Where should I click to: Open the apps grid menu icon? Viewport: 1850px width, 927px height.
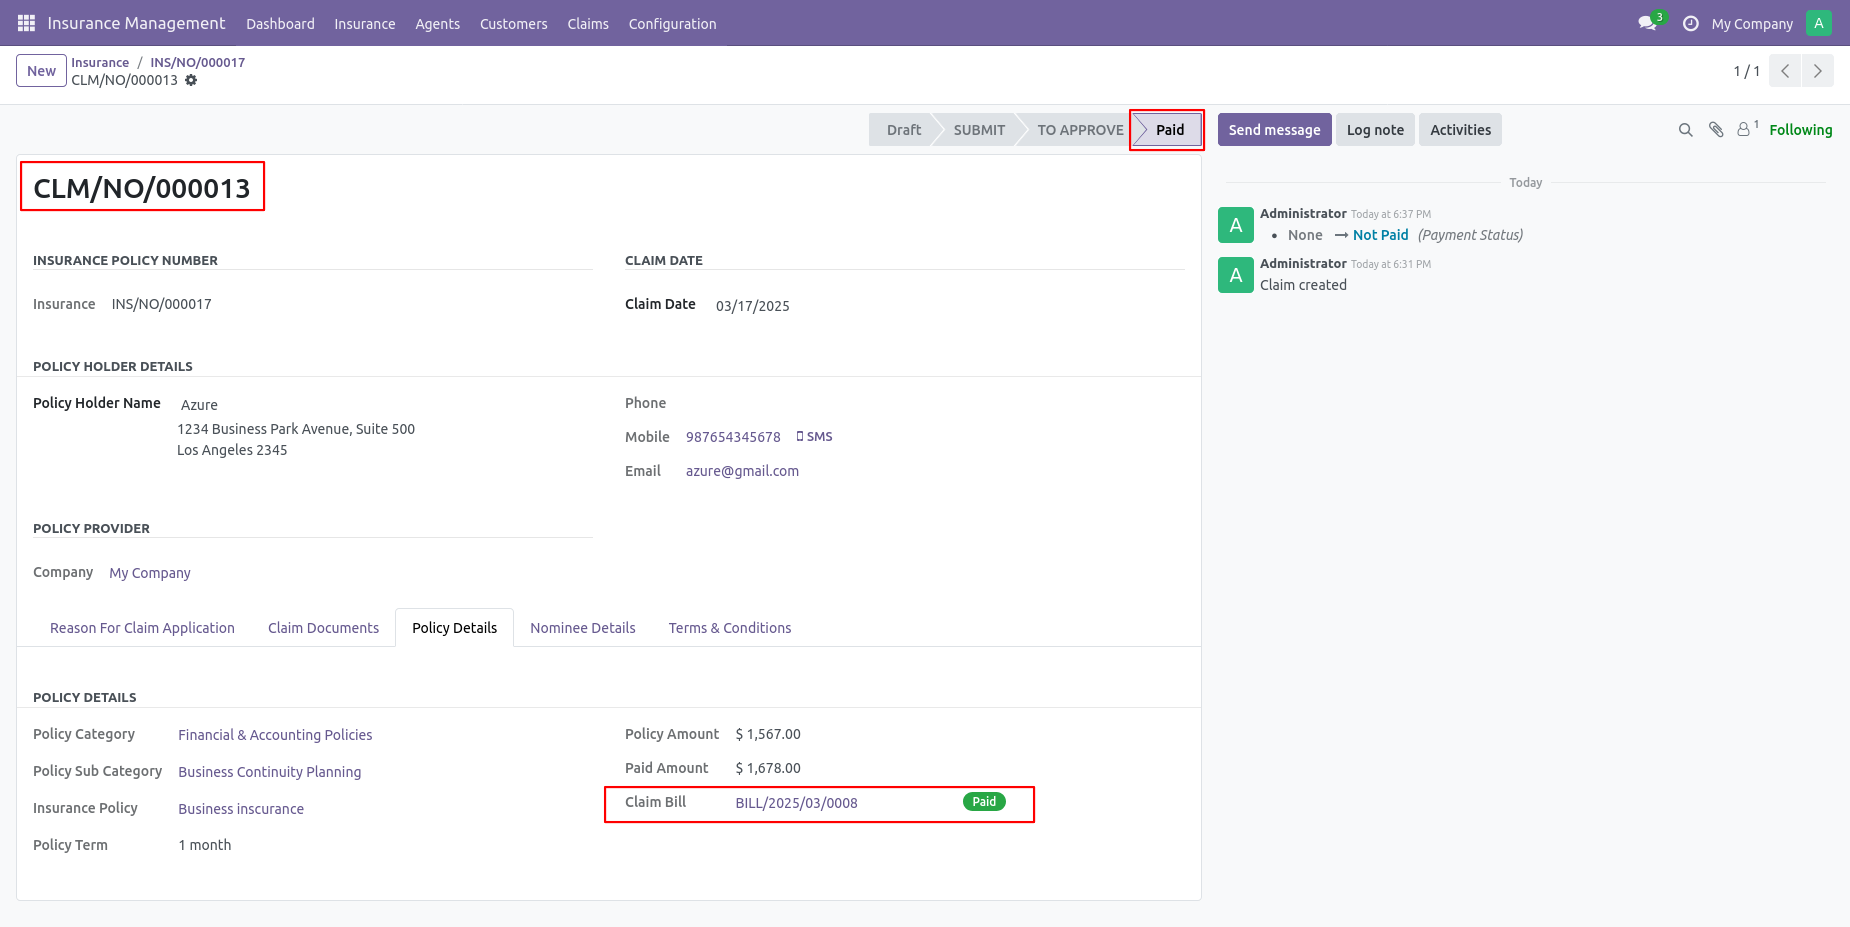tap(26, 23)
